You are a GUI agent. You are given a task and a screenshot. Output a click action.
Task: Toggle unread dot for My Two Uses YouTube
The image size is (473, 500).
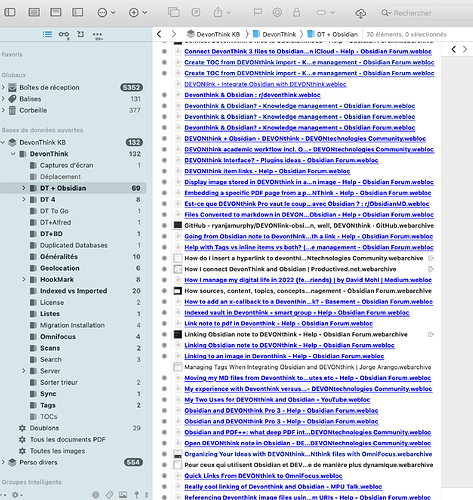click(x=164, y=400)
